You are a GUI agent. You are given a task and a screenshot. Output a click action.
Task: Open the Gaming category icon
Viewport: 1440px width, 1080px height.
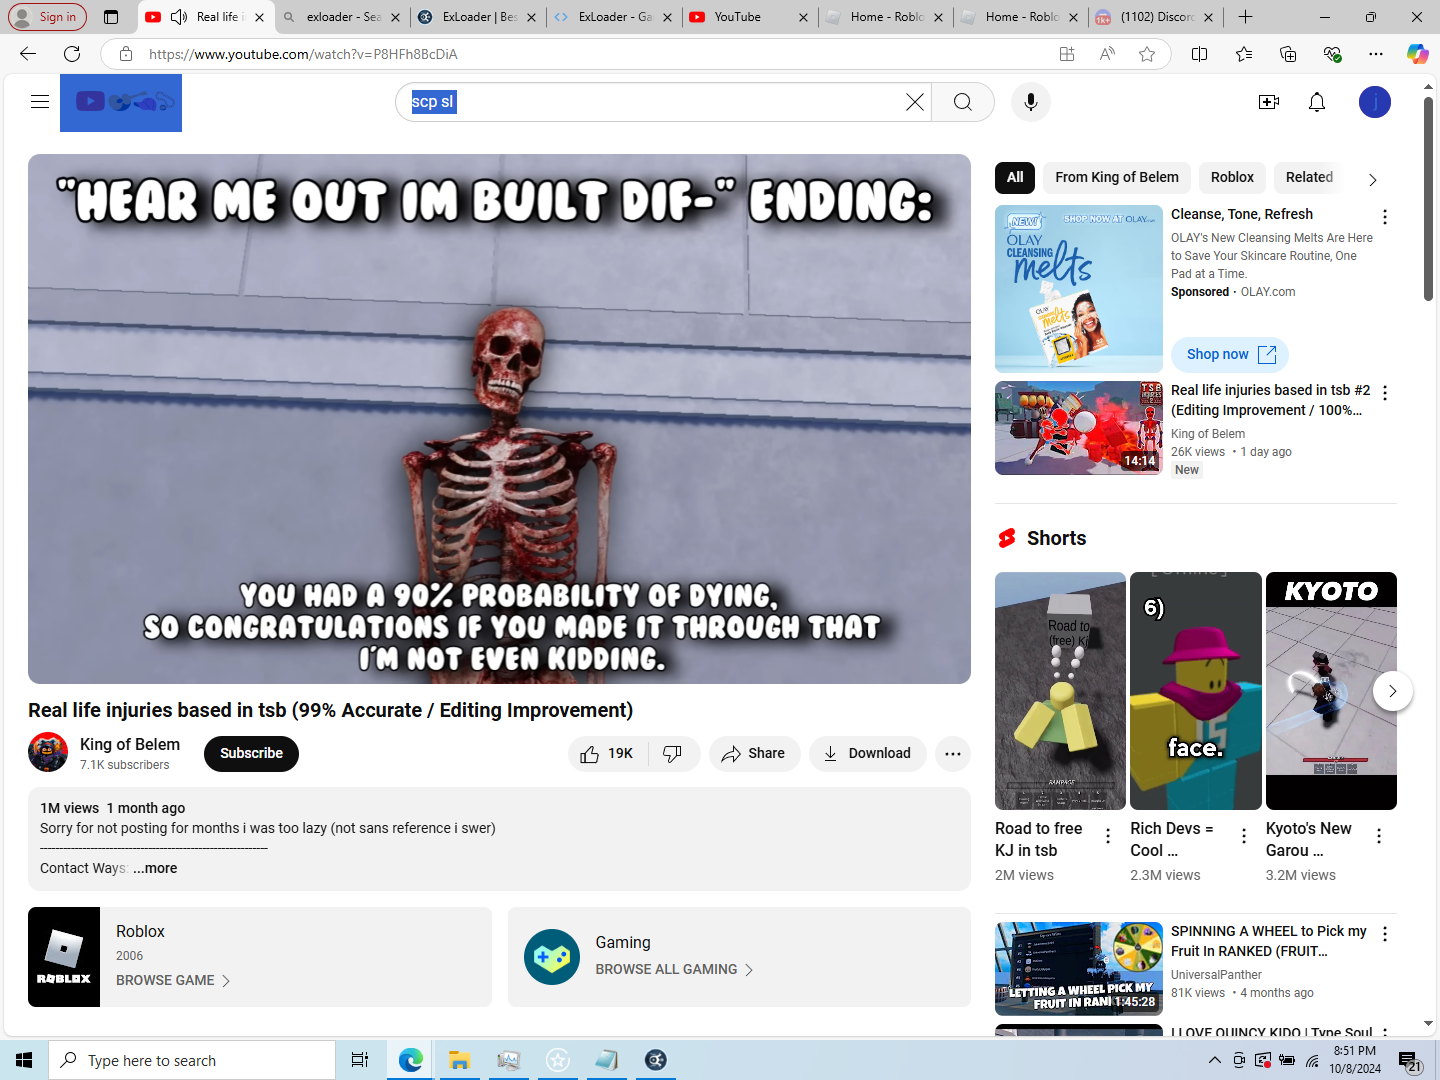coord(552,957)
